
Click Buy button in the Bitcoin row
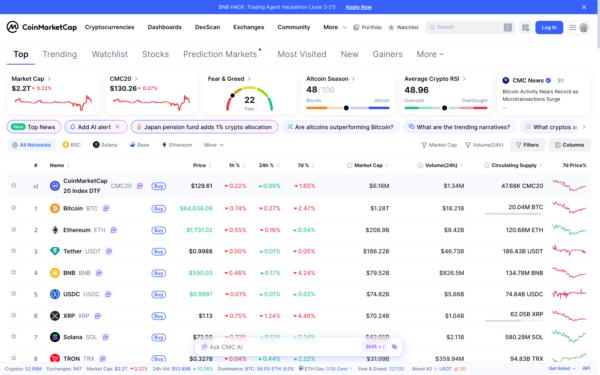[x=158, y=209]
